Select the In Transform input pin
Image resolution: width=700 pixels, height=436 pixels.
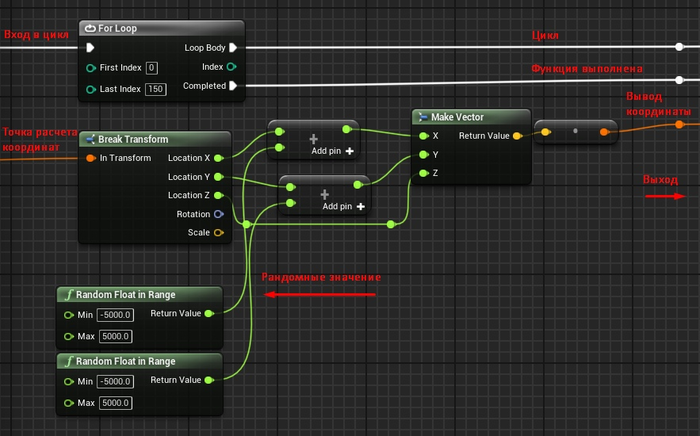point(91,158)
